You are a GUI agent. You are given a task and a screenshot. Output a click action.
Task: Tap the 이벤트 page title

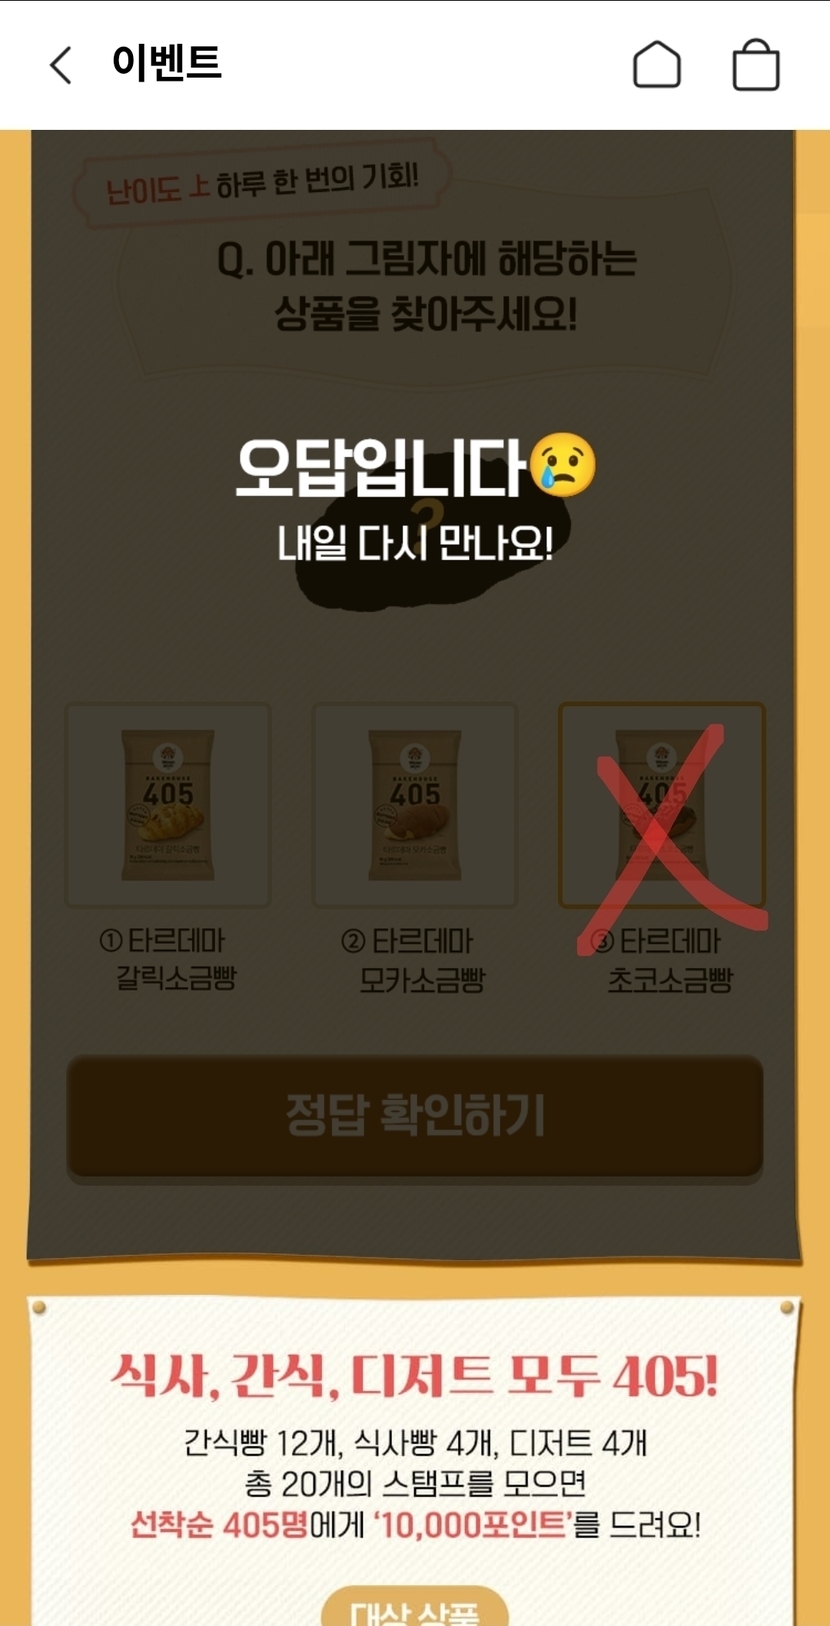(x=166, y=63)
